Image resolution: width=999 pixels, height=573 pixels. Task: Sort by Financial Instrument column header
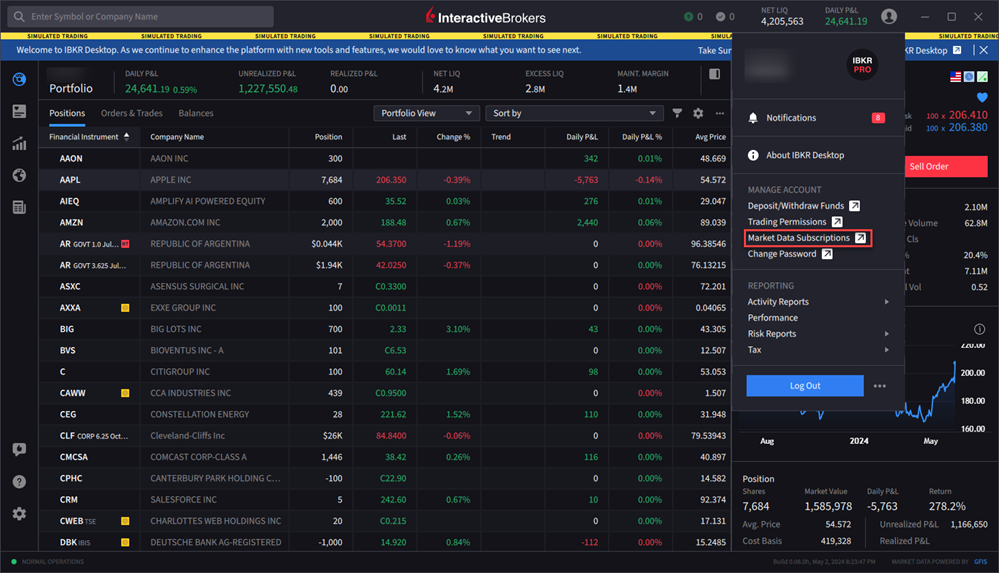tap(89, 136)
